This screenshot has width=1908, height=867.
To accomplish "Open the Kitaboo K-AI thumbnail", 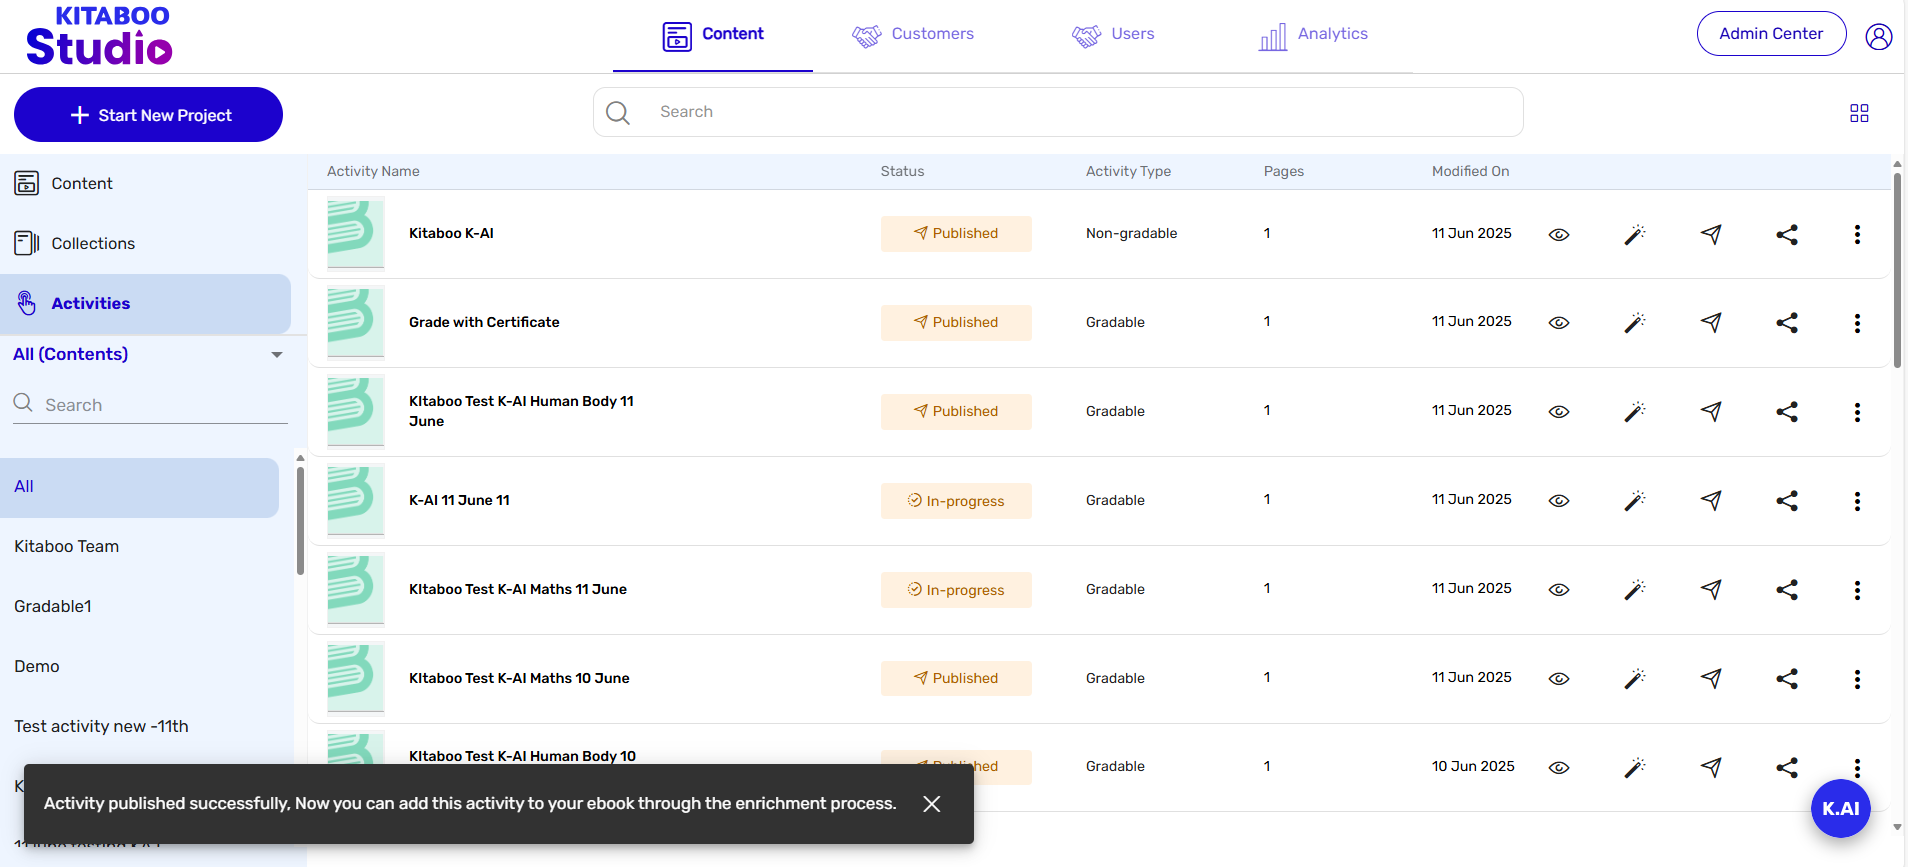I will point(356,235).
